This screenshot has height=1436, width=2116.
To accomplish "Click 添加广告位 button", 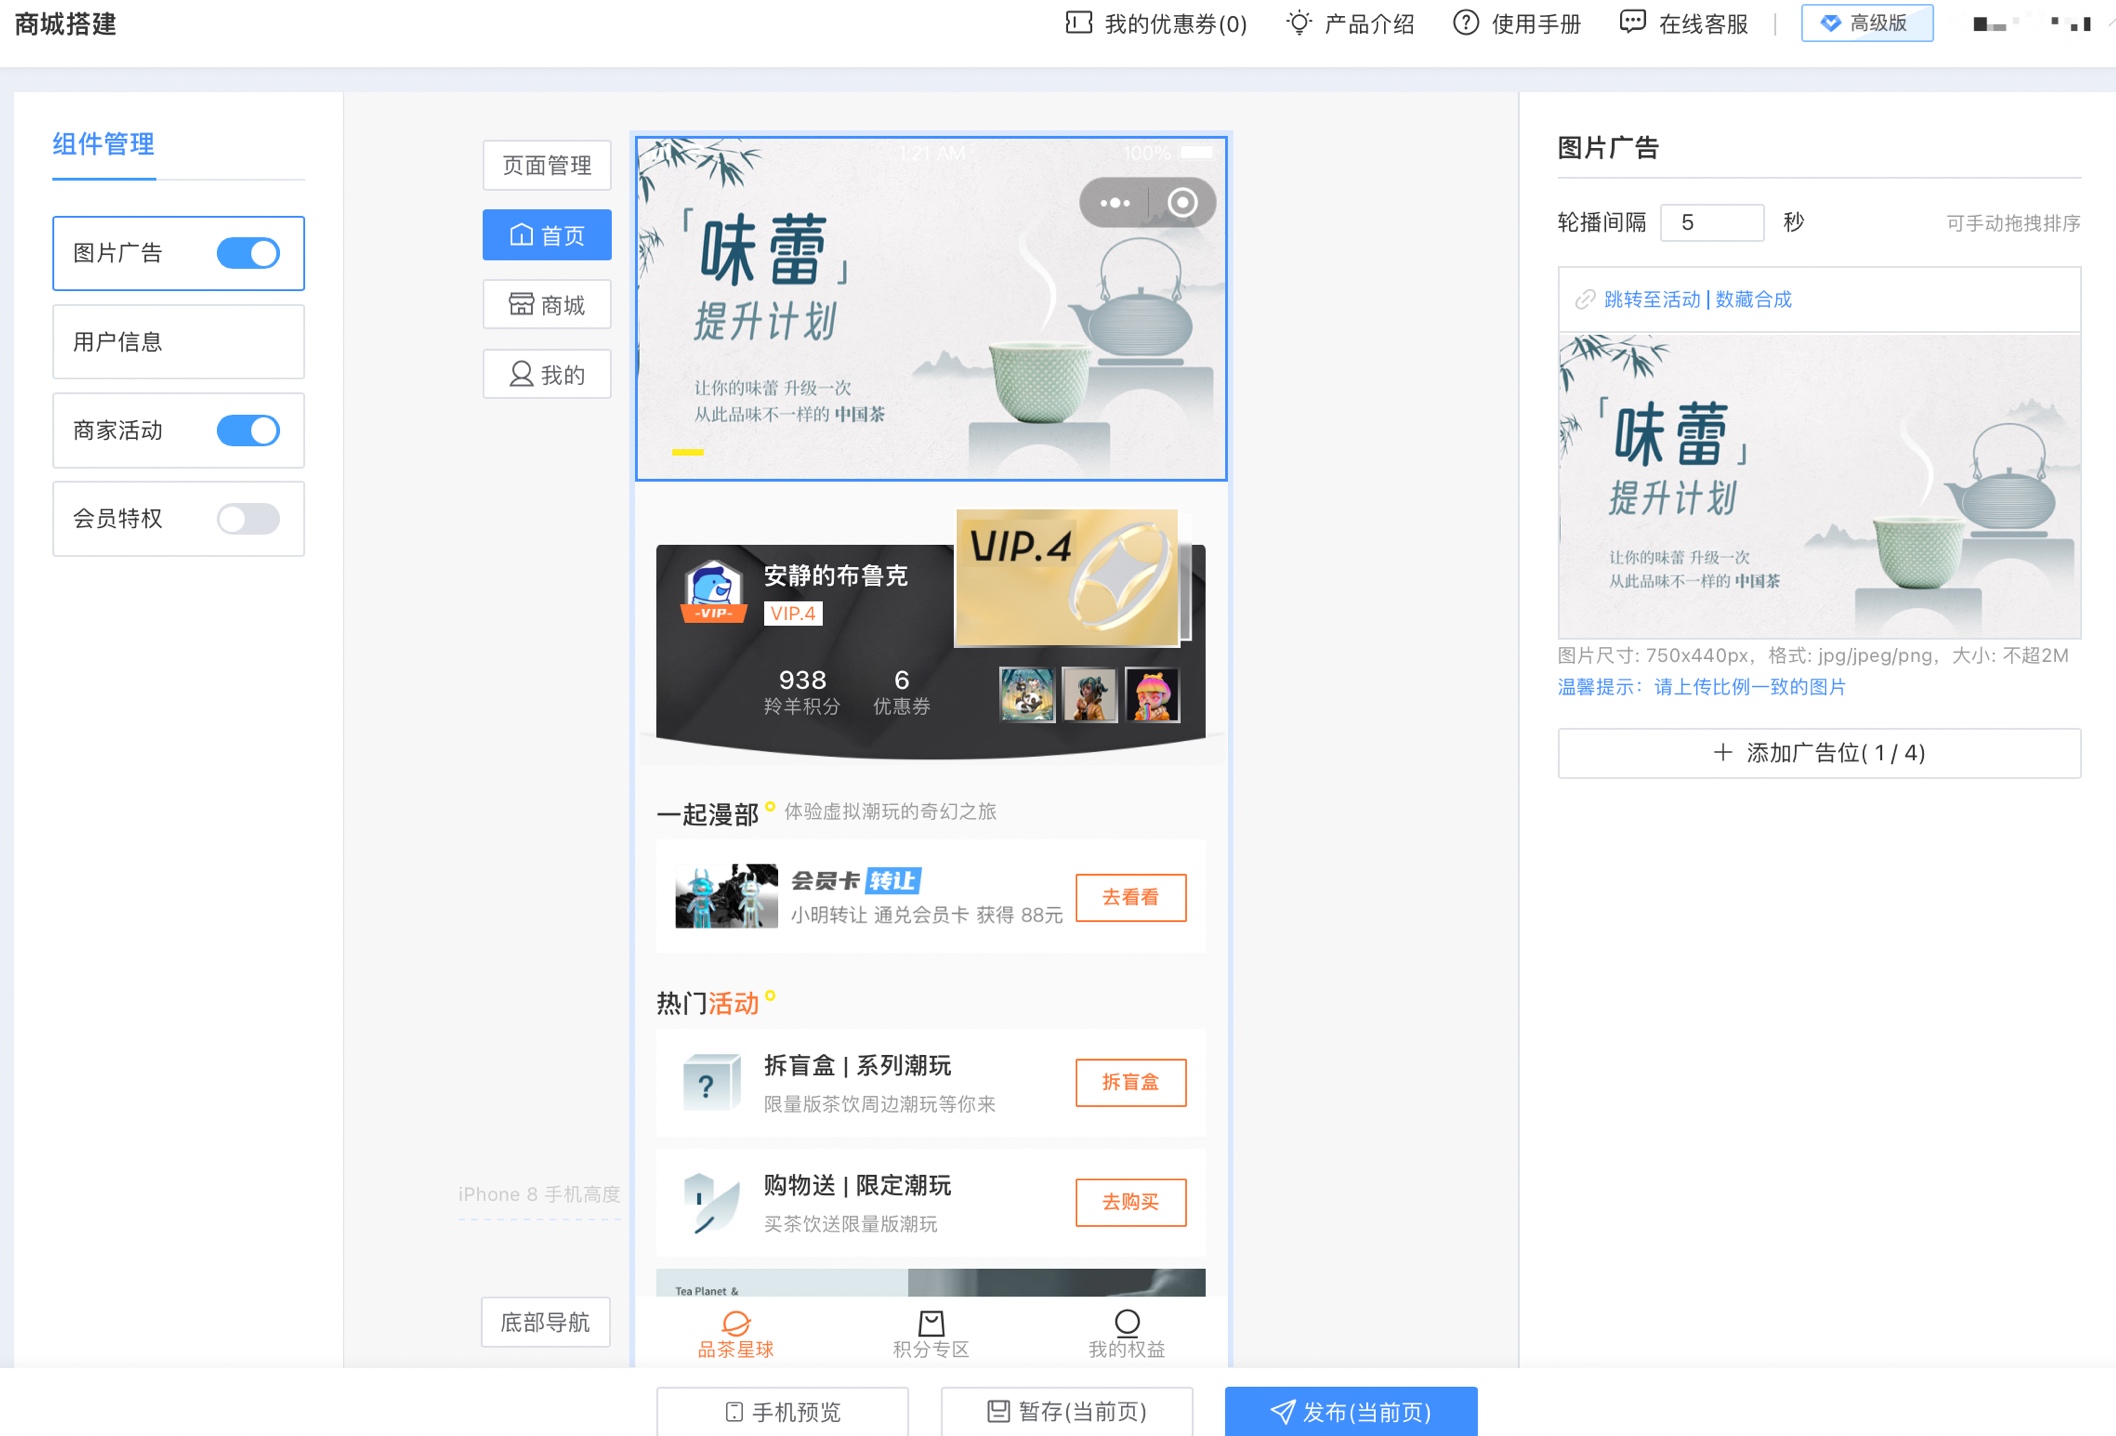I will [x=1818, y=753].
